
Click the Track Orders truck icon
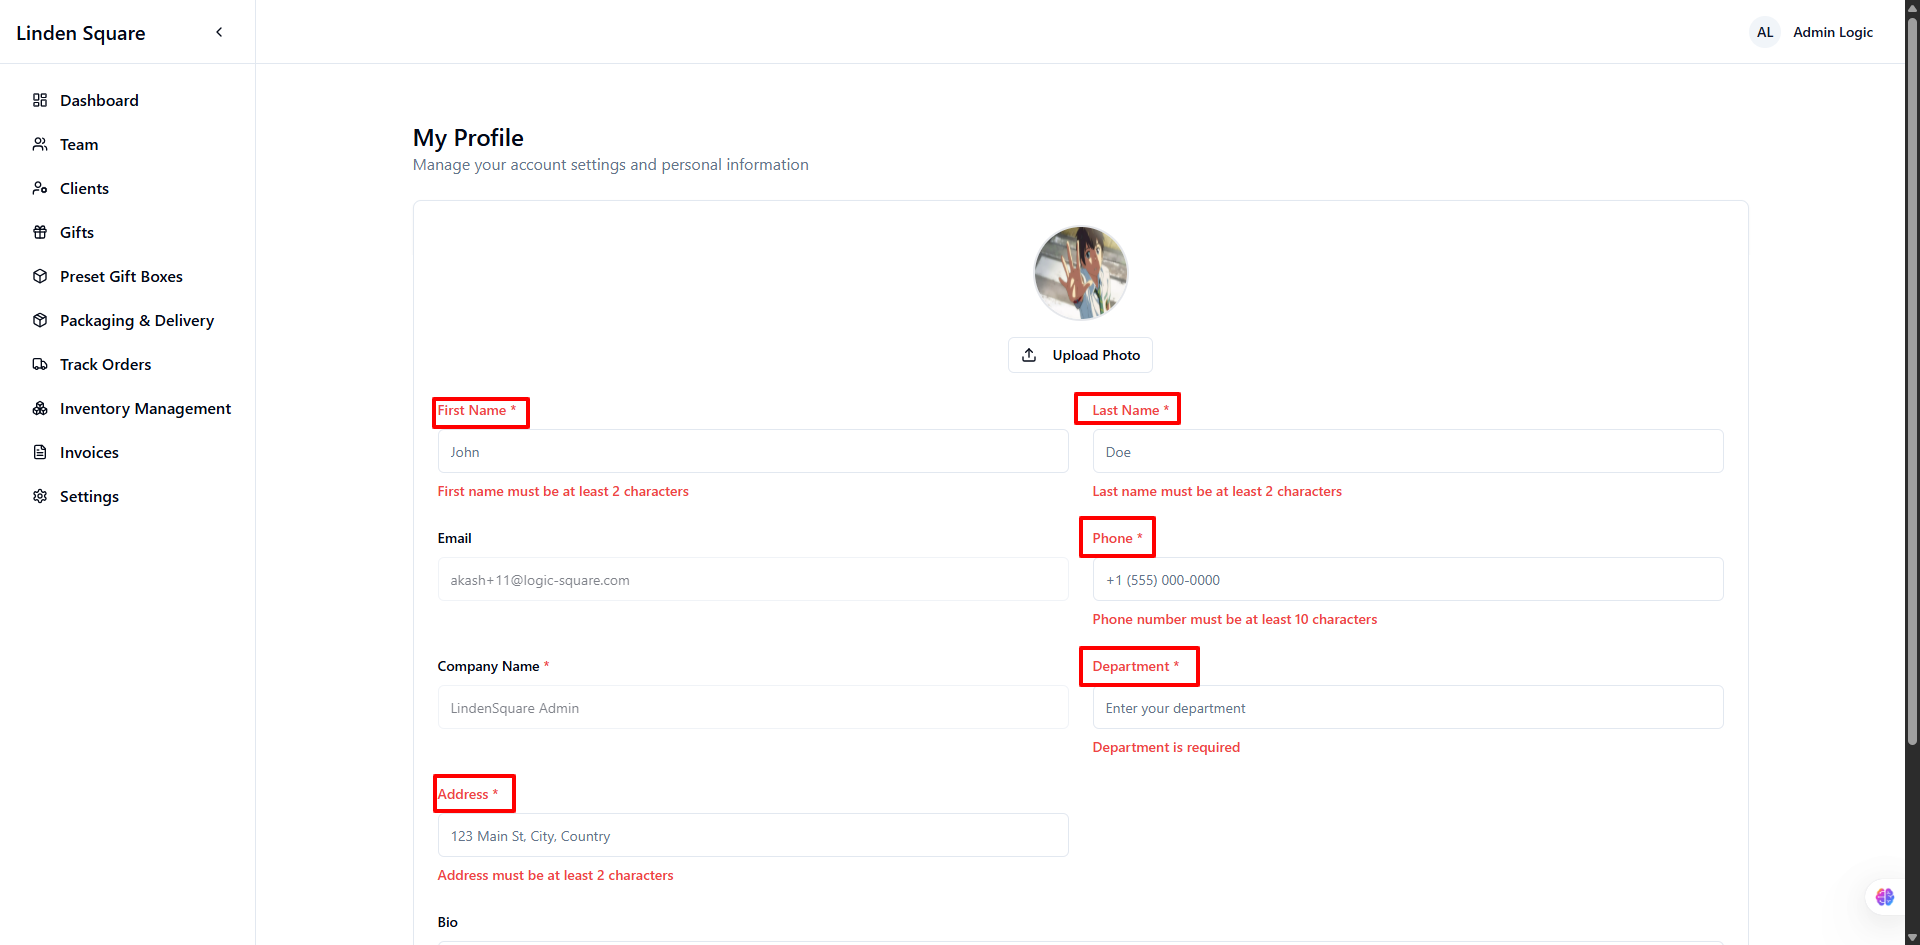[x=40, y=364]
